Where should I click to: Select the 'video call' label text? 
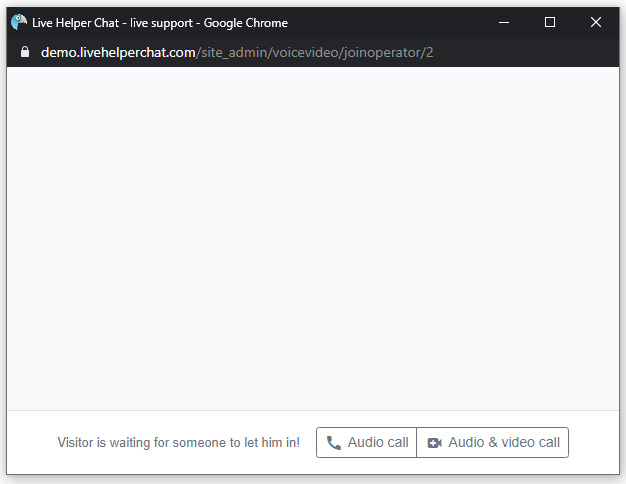coord(531,442)
